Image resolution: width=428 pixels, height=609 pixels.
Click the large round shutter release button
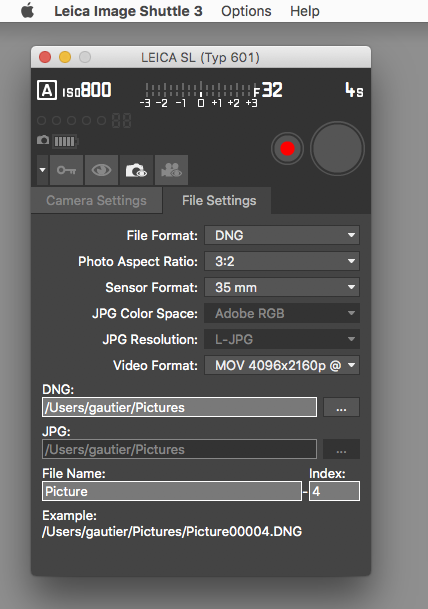(337, 148)
